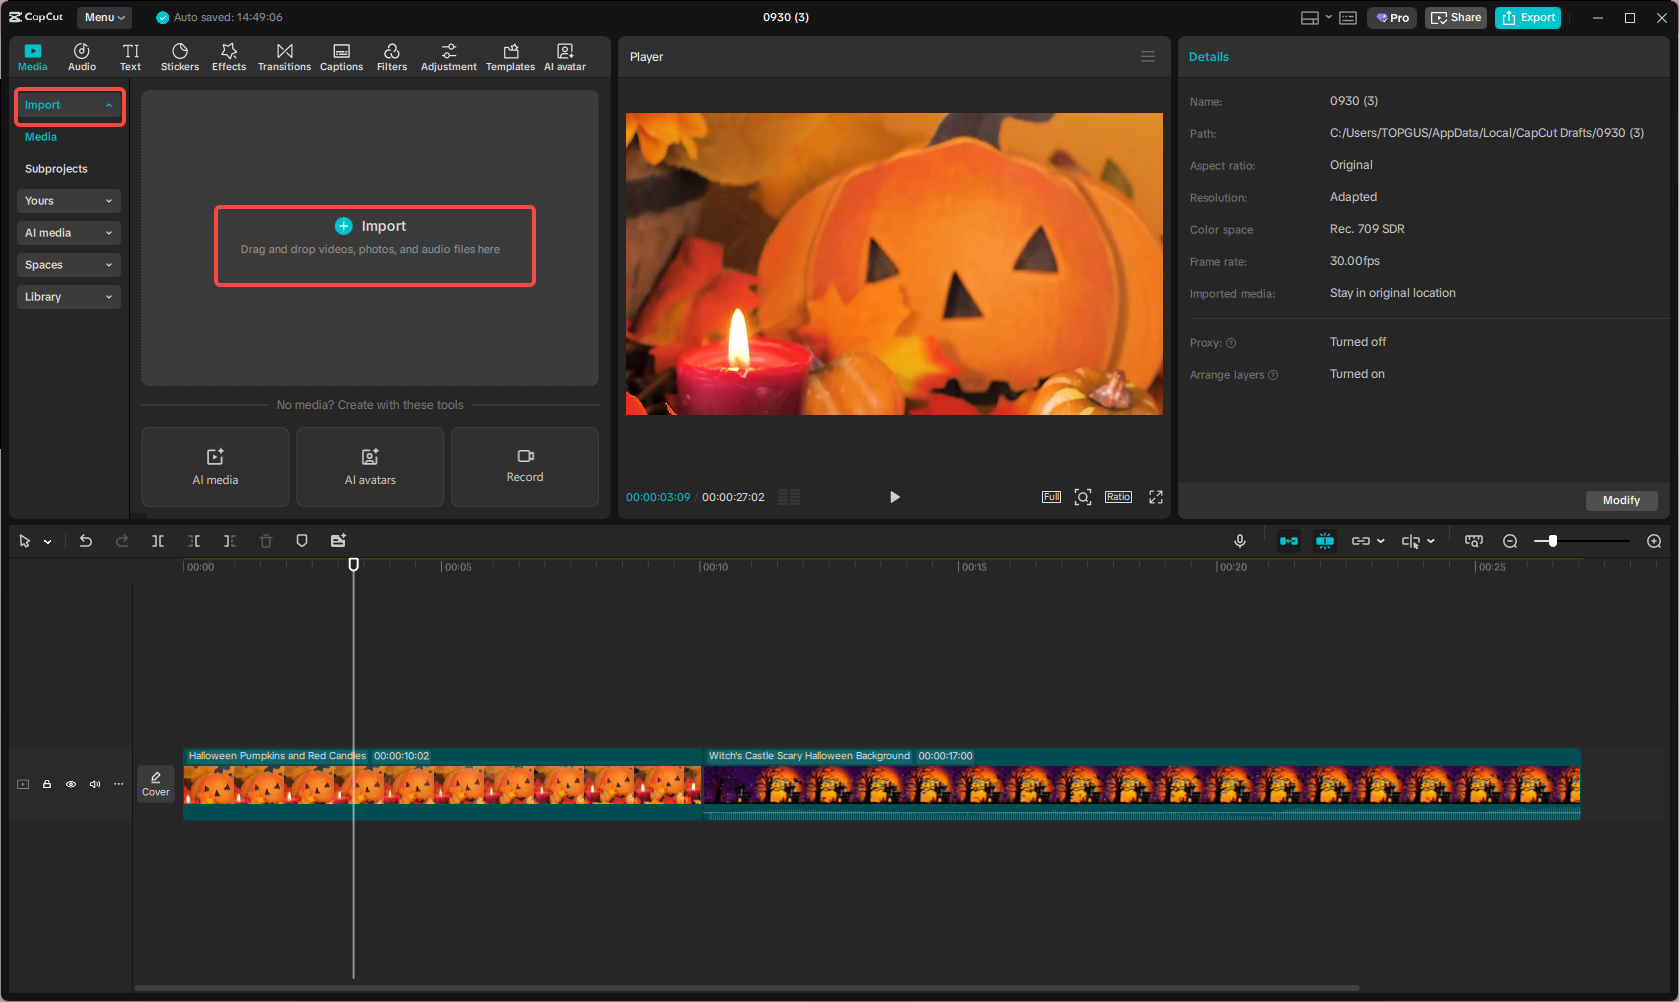Hide the video track with the eye icon
1679x1002 pixels.
(x=71, y=784)
